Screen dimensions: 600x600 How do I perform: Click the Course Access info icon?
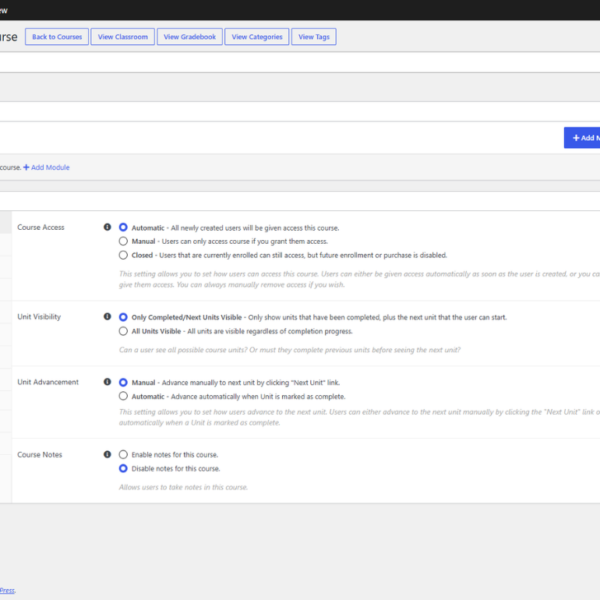pyautogui.click(x=107, y=227)
